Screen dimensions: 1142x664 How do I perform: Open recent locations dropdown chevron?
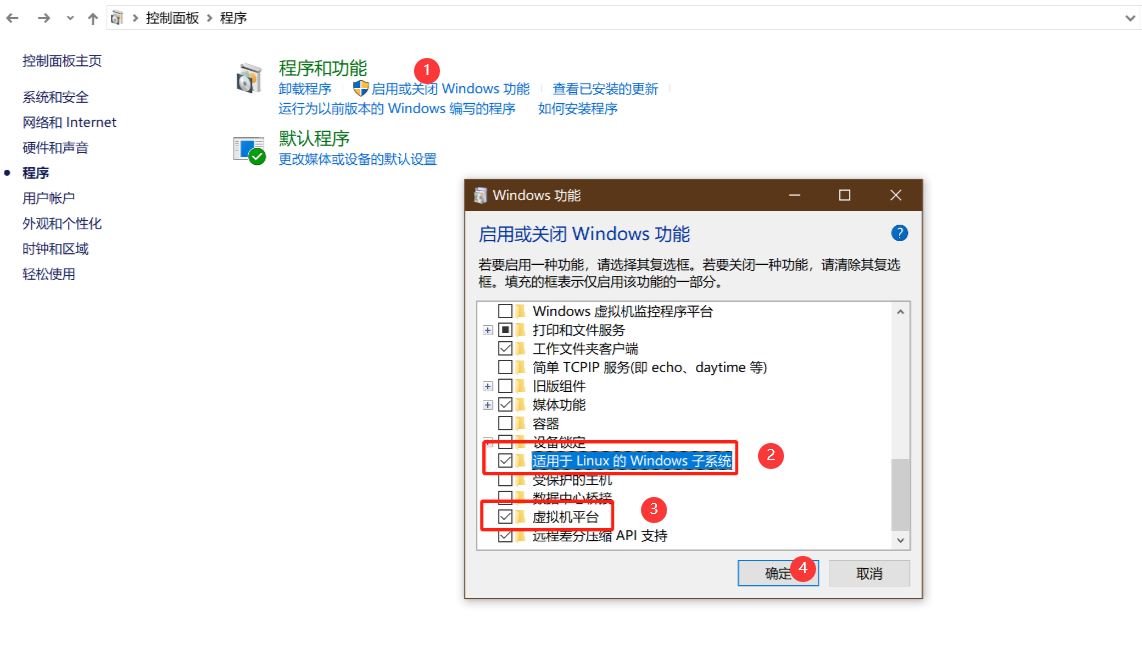[x=70, y=19]
